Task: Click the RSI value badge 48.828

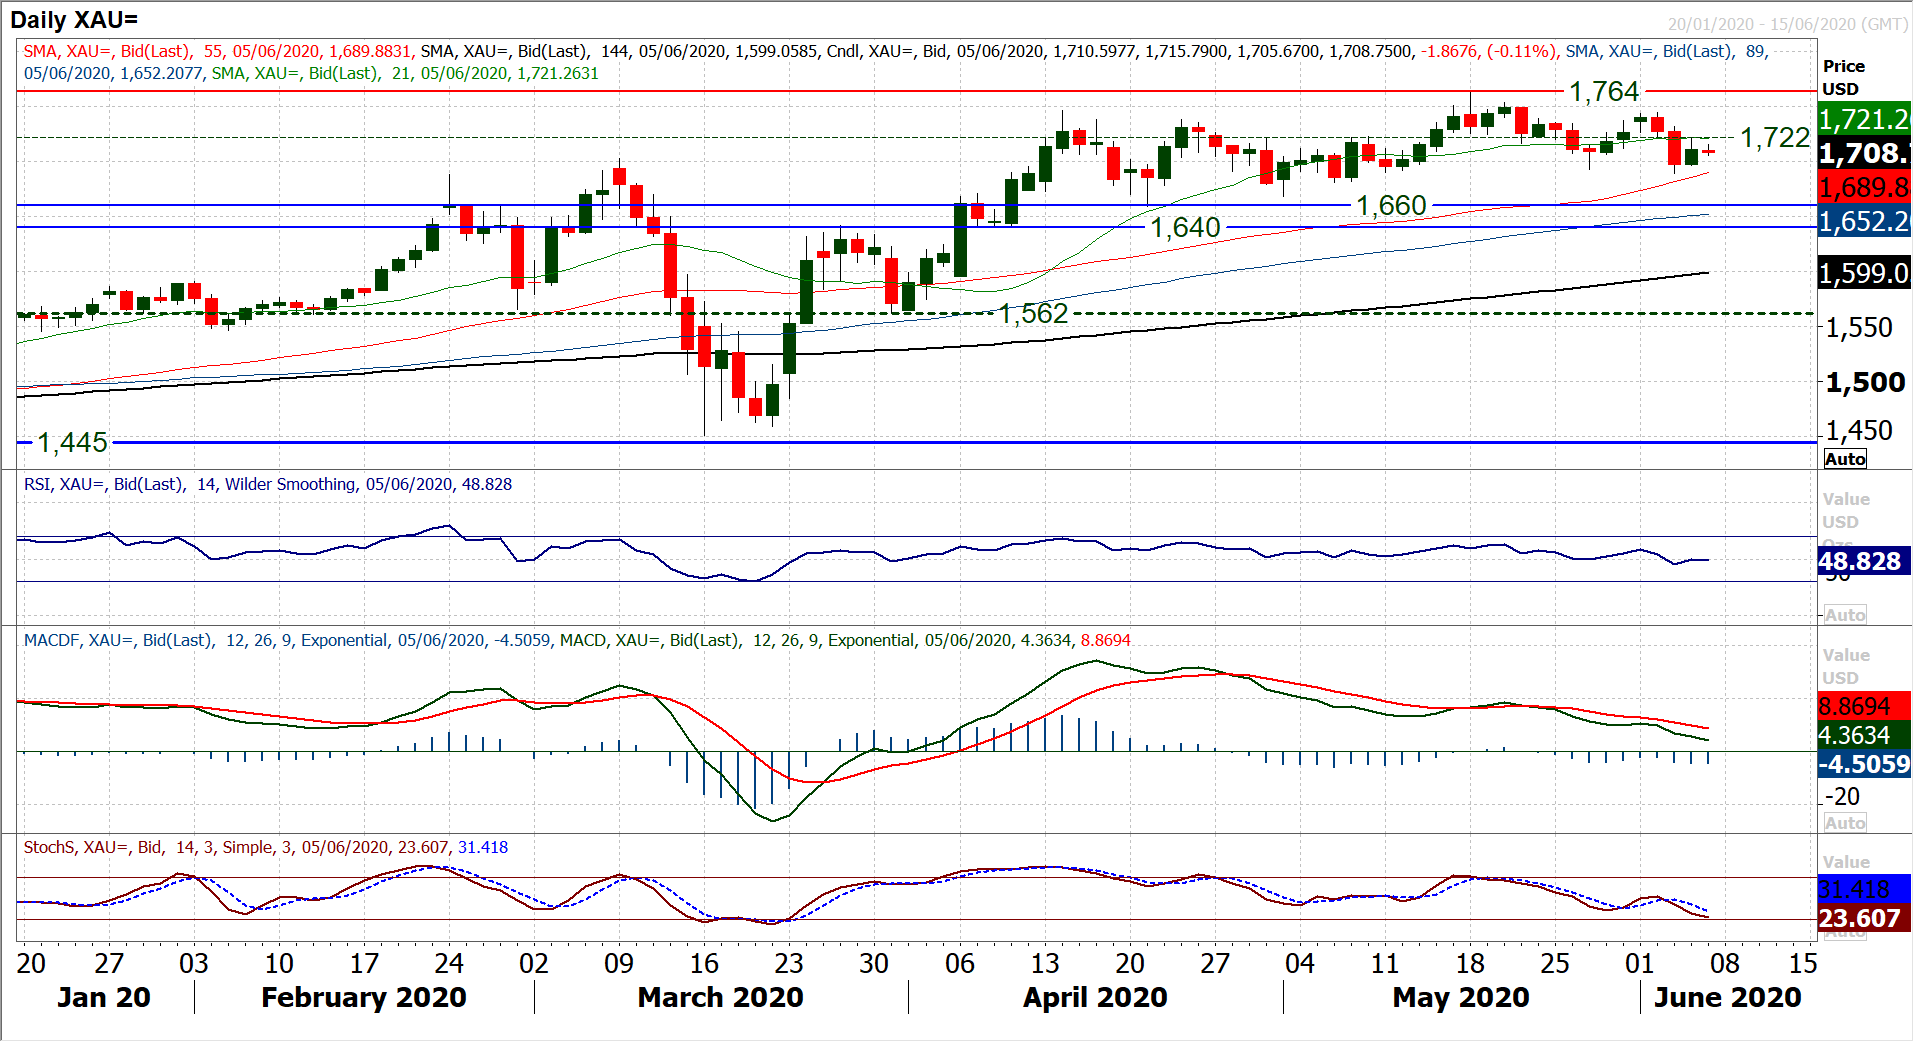Action: coord(1864,561)
